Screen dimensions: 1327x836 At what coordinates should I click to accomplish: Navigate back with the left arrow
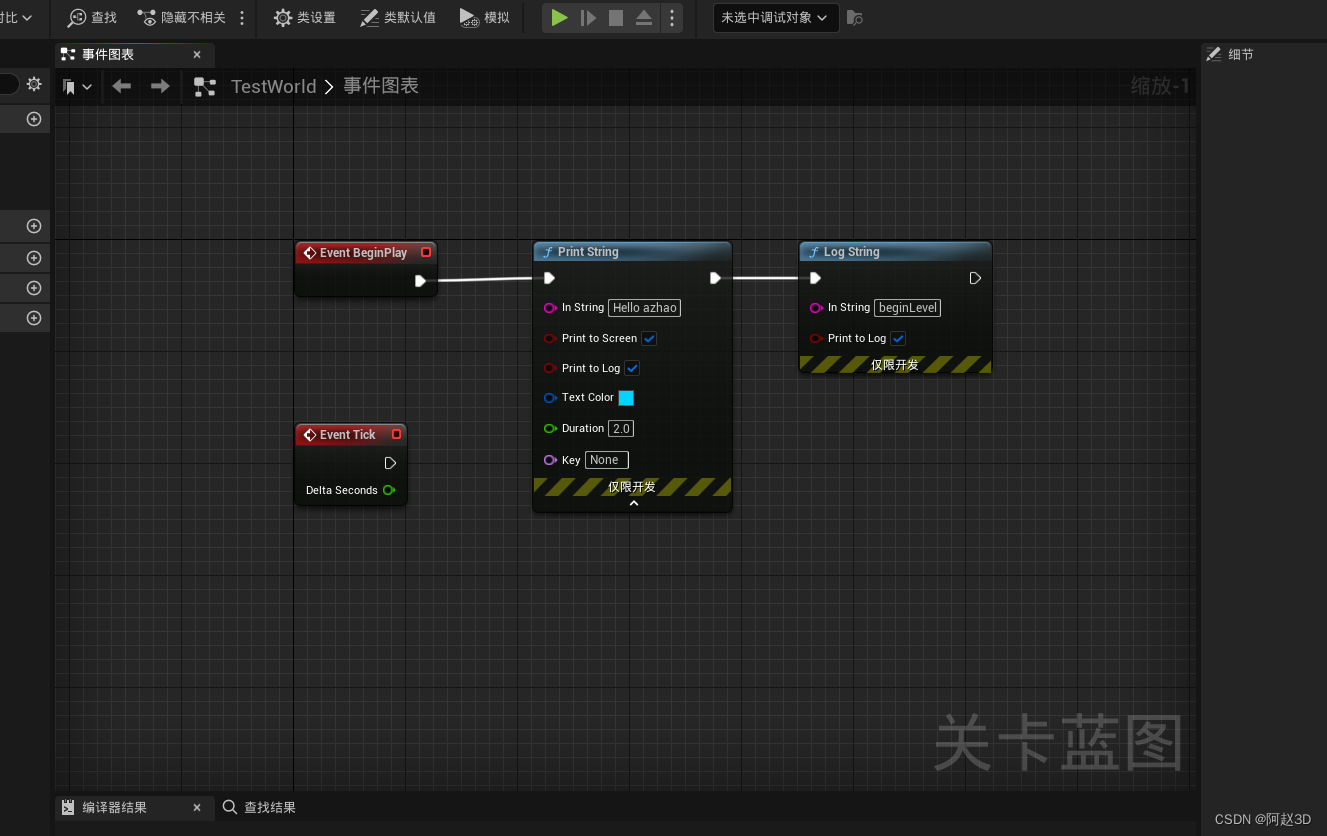(122, 87)
